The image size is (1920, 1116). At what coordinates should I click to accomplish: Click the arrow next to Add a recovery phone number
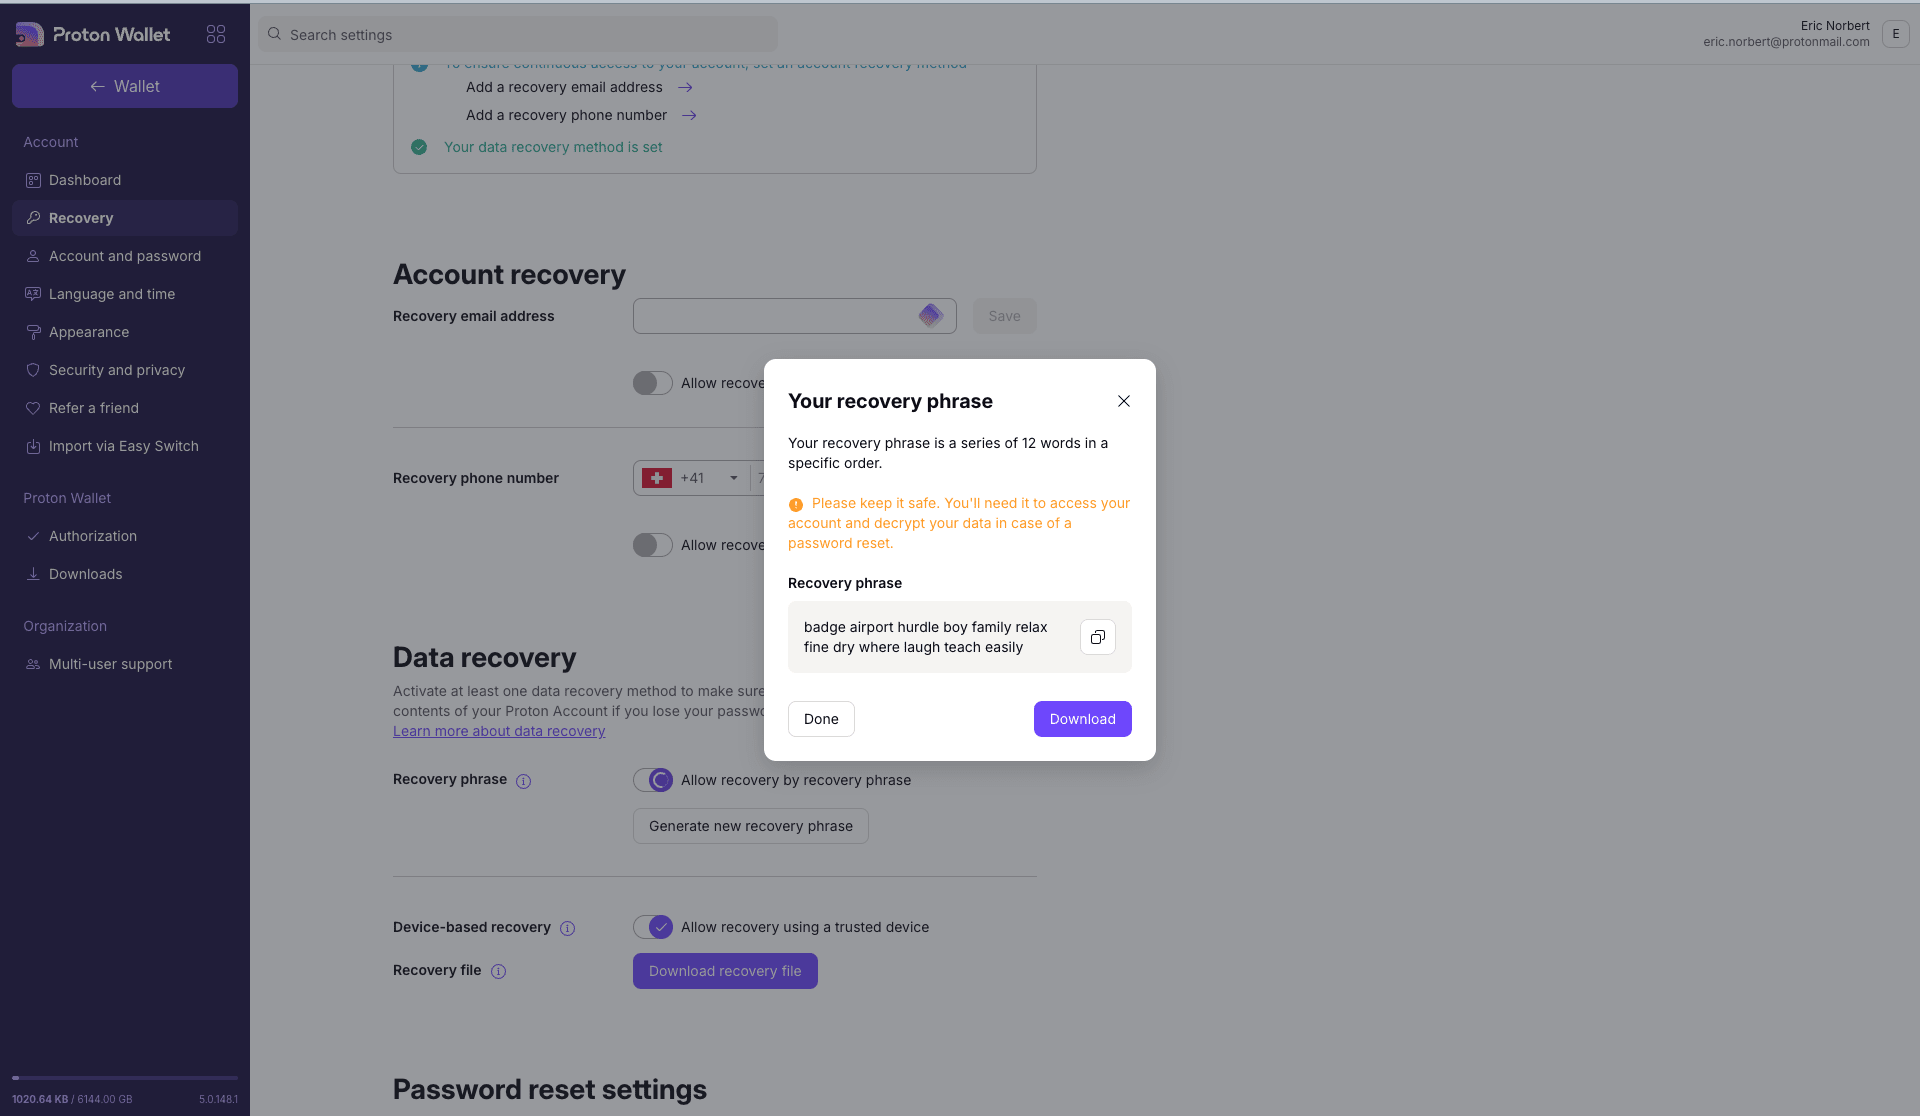pos(689,116)
